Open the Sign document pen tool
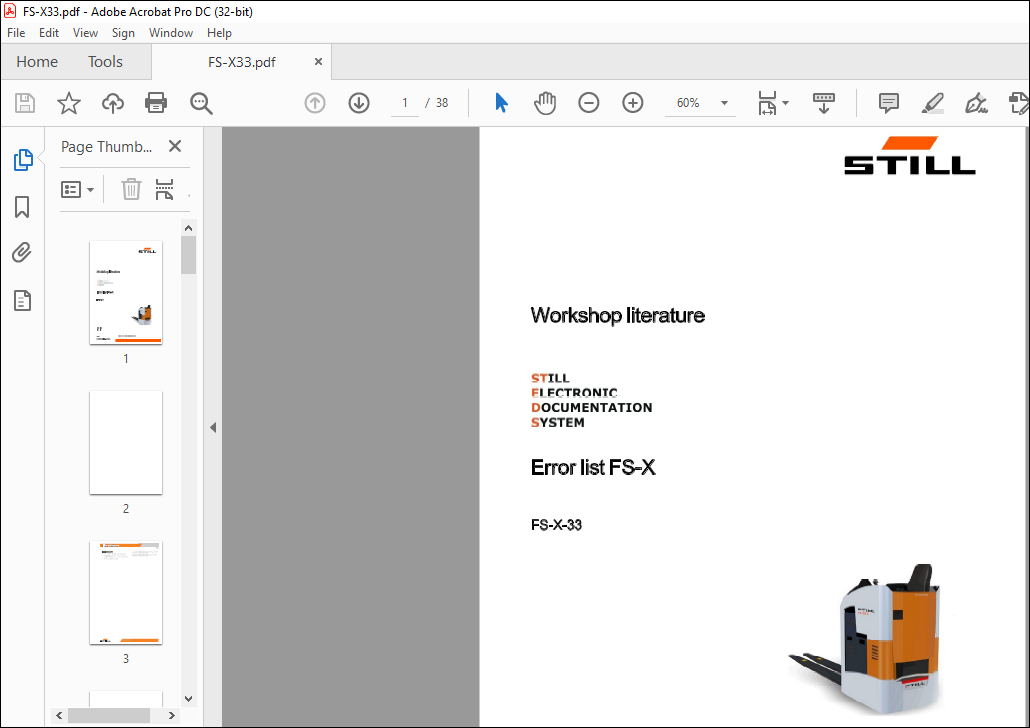Image resolution: width=1030 pixels, height=728 pixels. click(x=976, y=103)
